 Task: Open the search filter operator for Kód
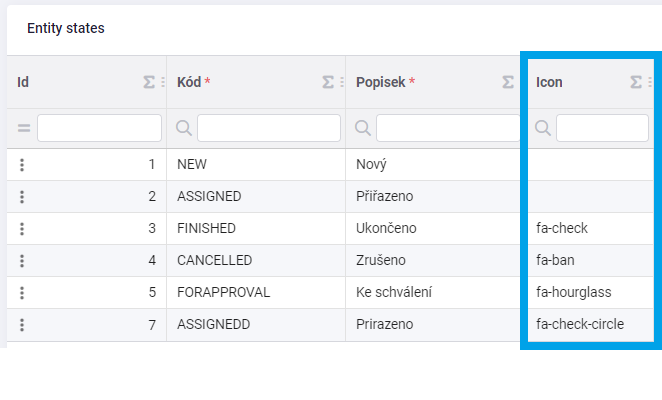[184, 128]
